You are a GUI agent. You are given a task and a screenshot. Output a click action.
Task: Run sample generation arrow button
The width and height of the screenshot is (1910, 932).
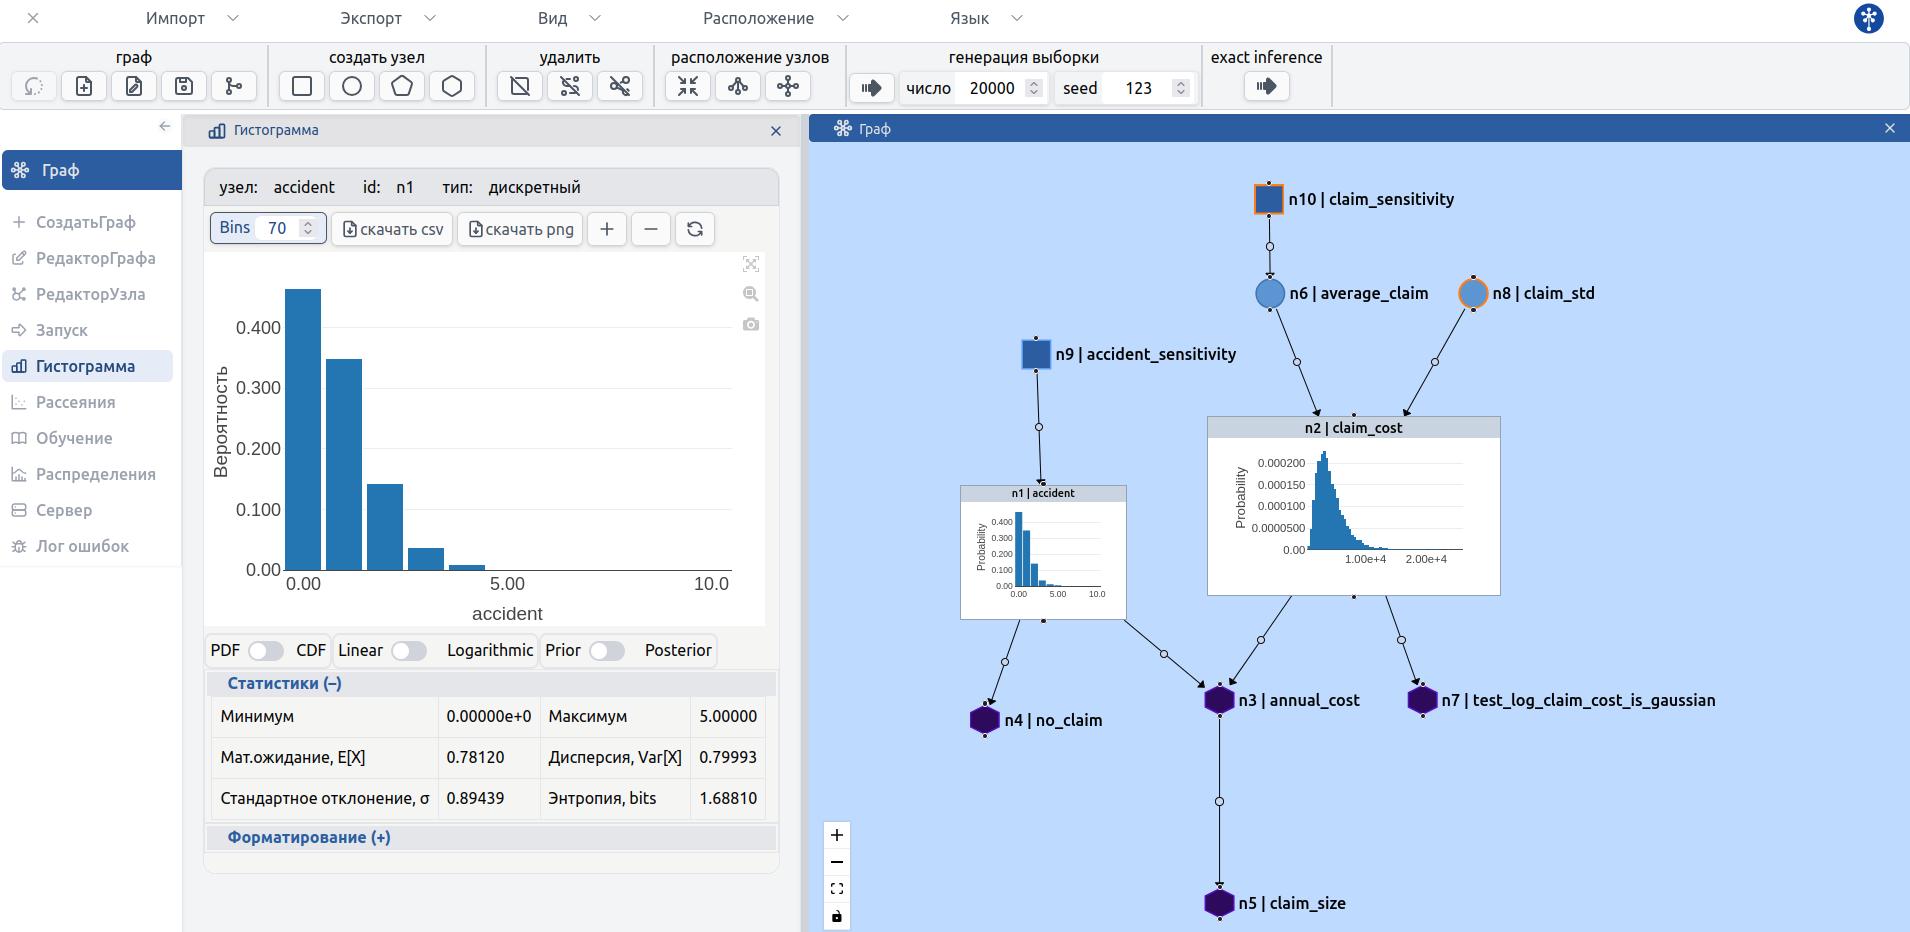[x=871, y=88]
